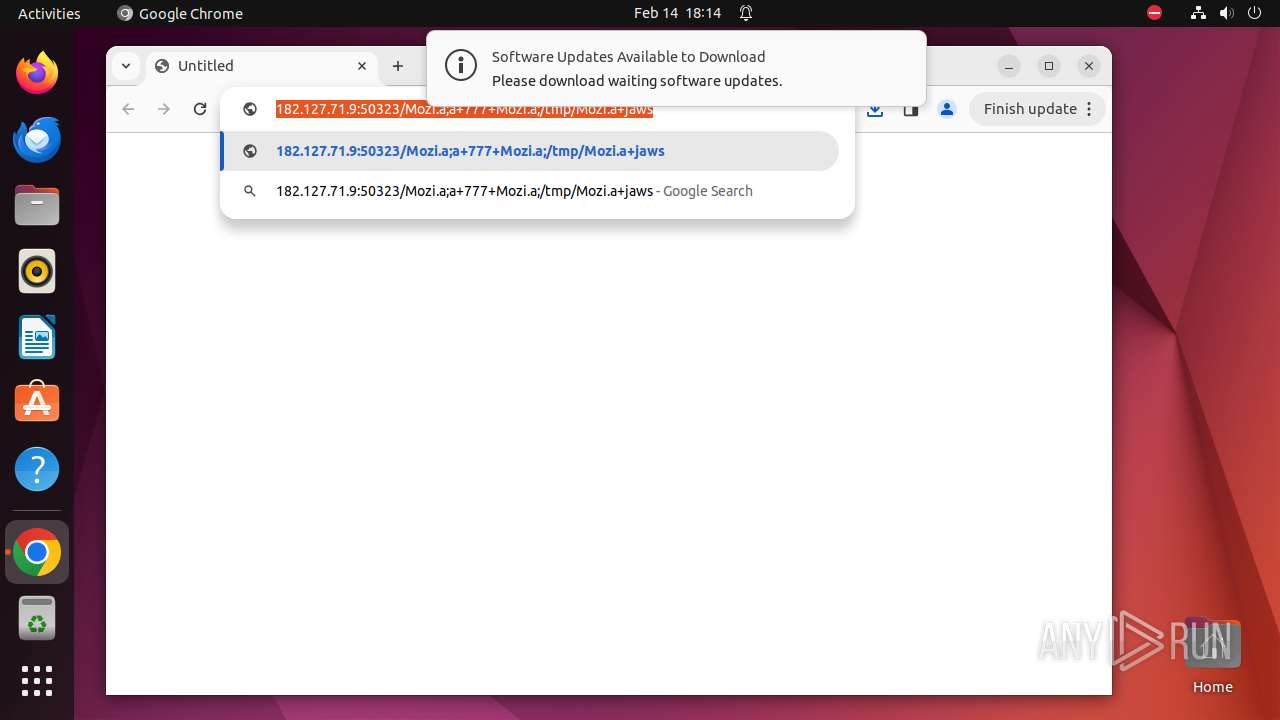This screenshot has width=1280, height=720.
Task: Go forward in Chrome
Action: pos(164,109)
